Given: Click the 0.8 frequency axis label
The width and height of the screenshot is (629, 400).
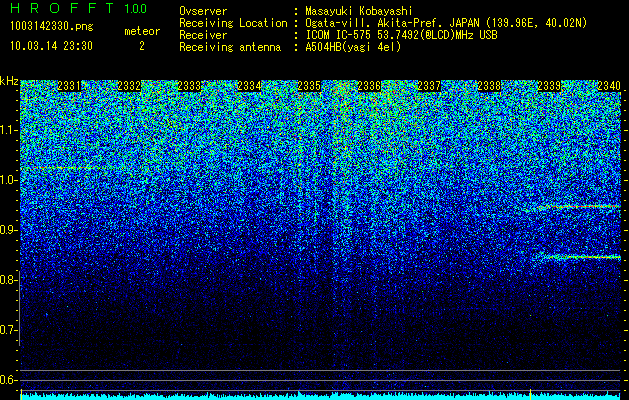Looking at the screenshot, I should click(8, 280).
